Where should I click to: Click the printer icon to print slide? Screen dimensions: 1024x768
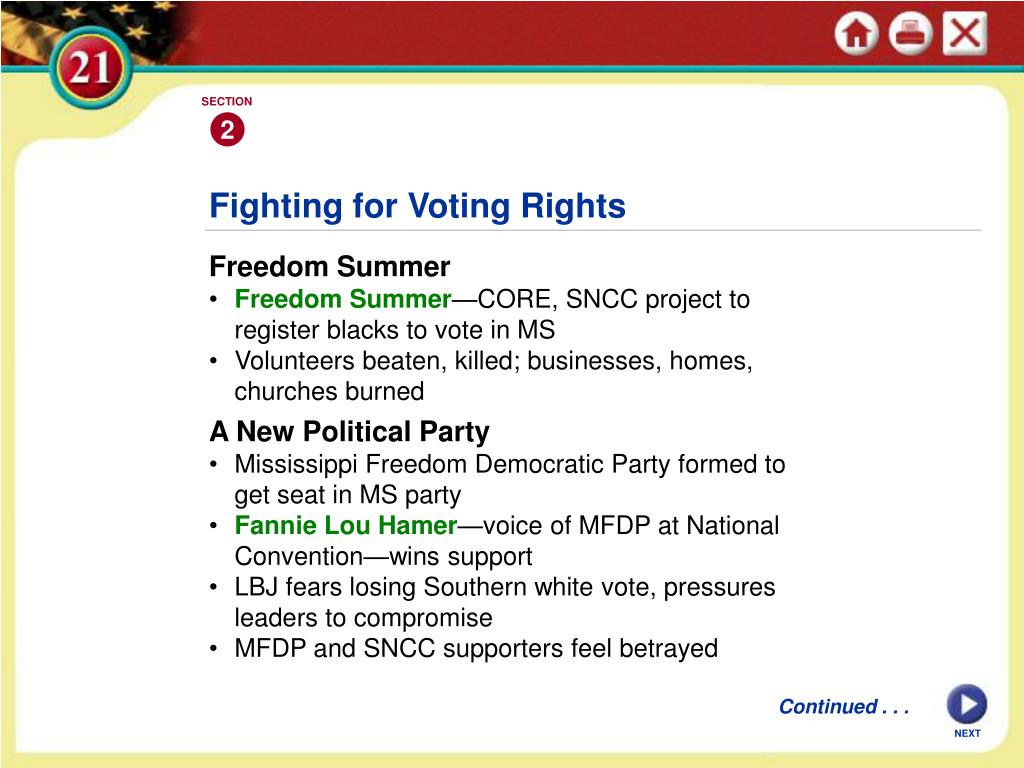pos(910,33)
